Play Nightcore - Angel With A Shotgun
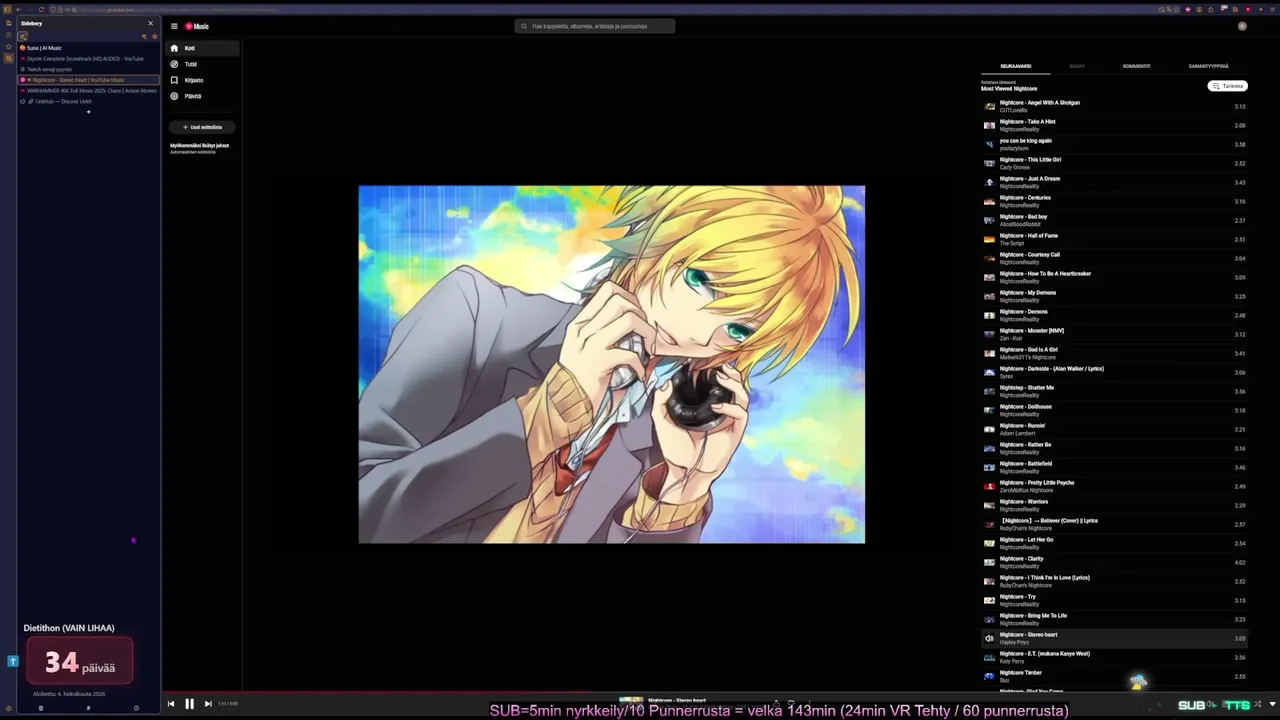 click(x=1115, y=106)
